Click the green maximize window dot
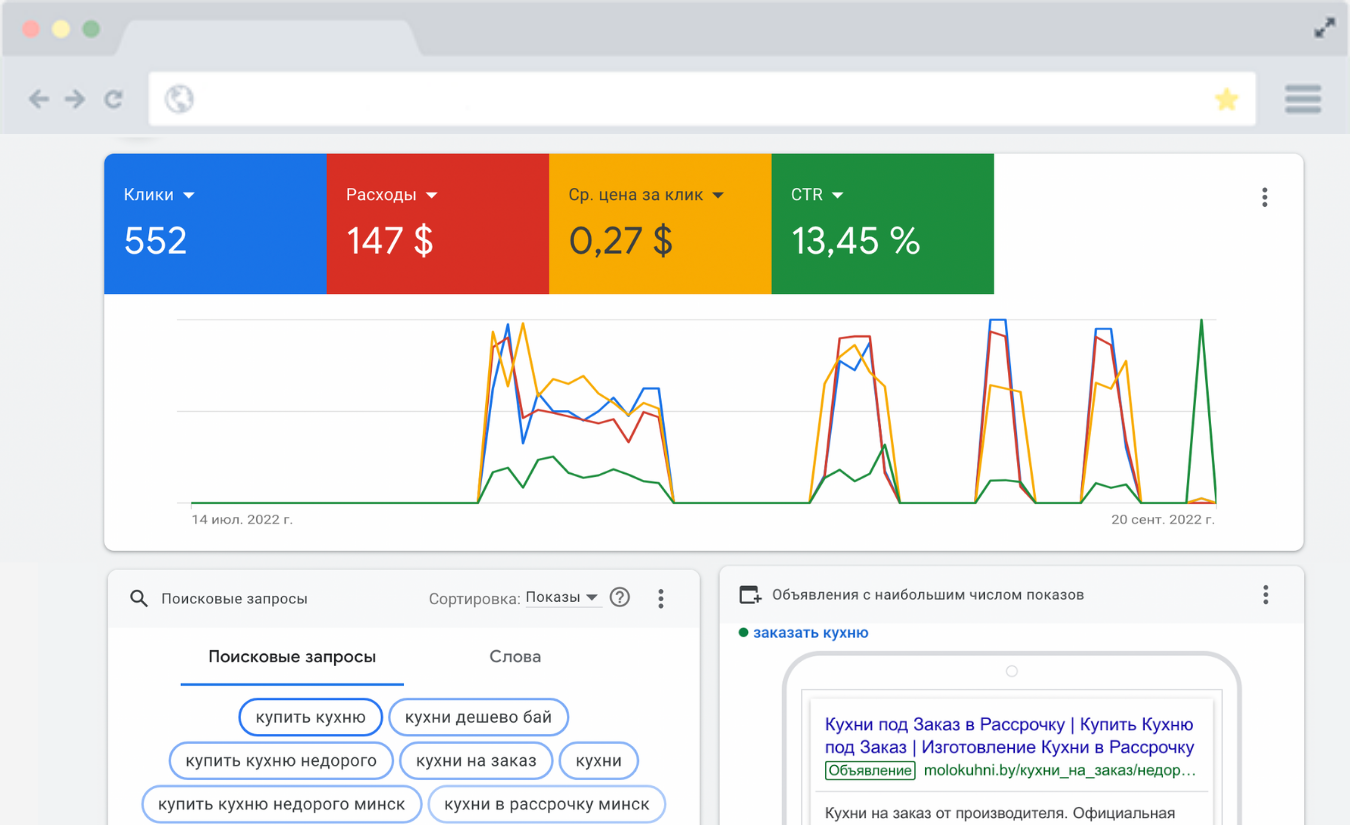Viewport: 1350px width, 825px height. pos(91,28)
